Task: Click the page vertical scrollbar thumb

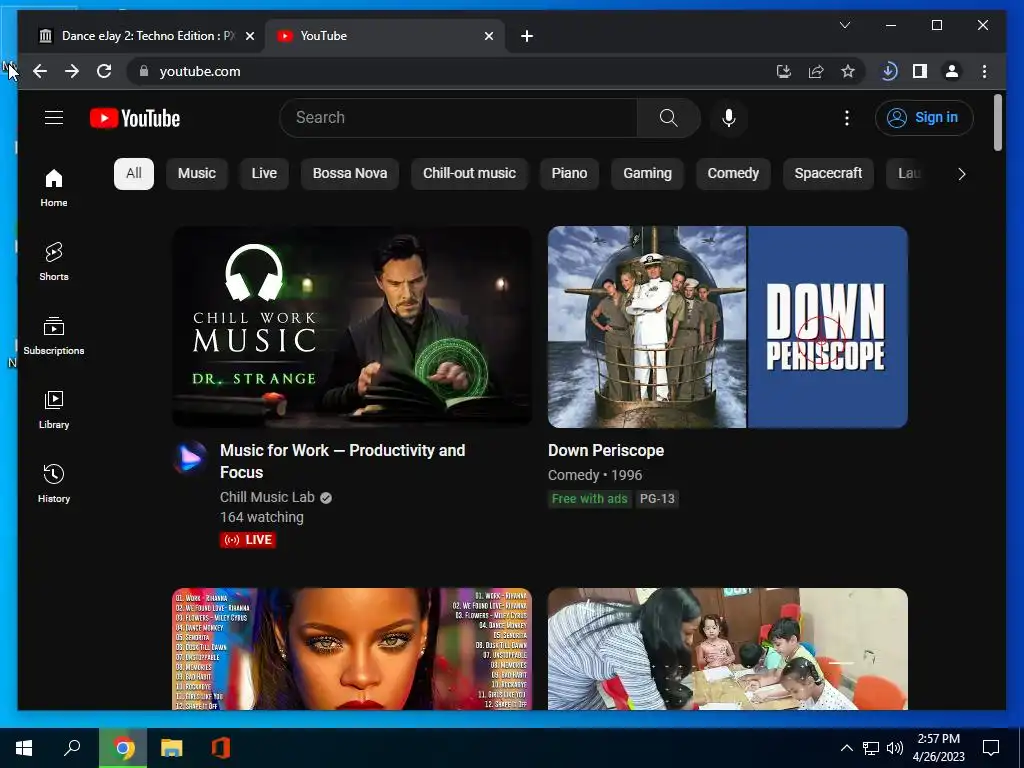Action: 997,123
